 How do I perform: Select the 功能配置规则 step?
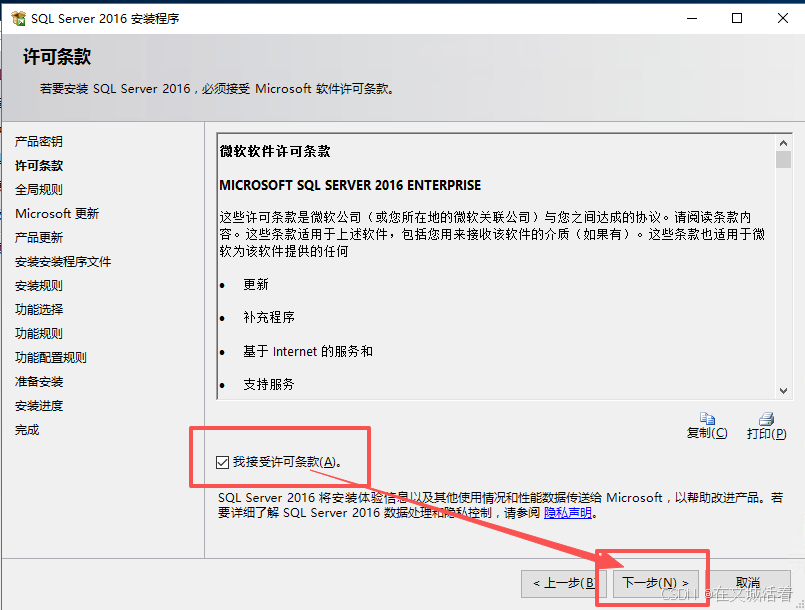(50, 358)
